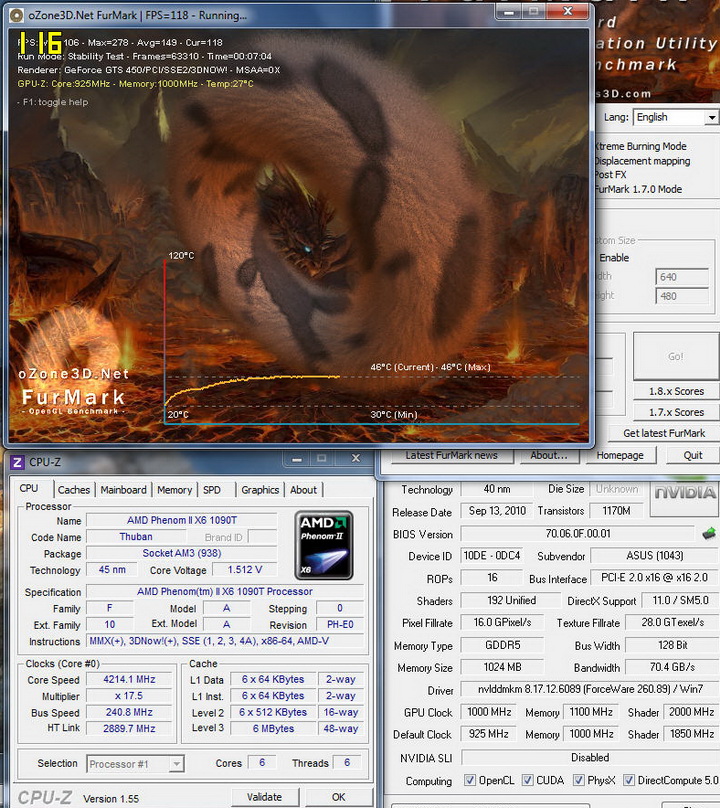This screenshot has width=720, height=808.
Task: Select the Displacement mapping option
Action: (x=643, y=161)
